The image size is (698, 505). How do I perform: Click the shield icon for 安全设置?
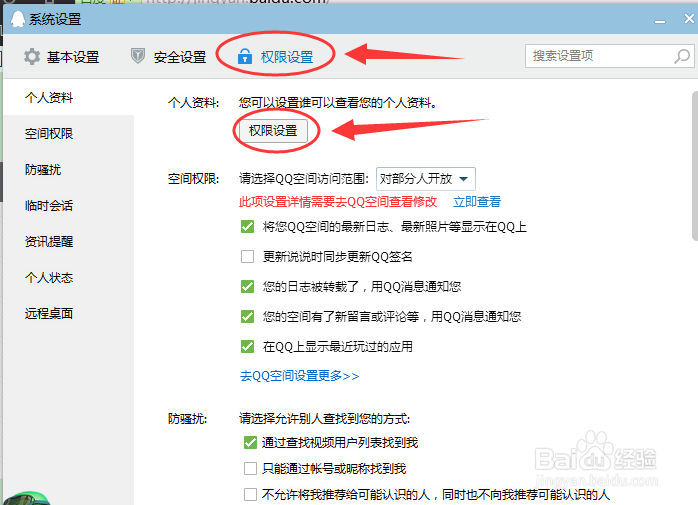tap(138, 56)
